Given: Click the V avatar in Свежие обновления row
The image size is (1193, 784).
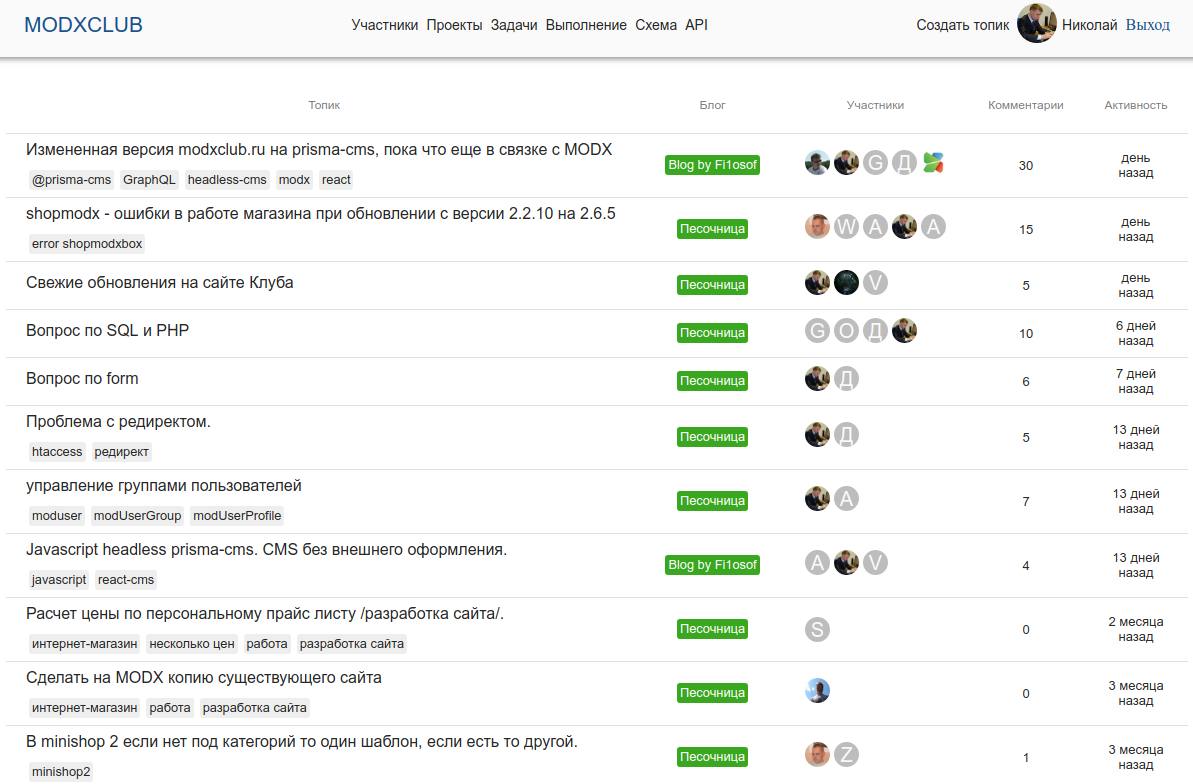Looking at the screenshot, I should (x=875, y=282).
